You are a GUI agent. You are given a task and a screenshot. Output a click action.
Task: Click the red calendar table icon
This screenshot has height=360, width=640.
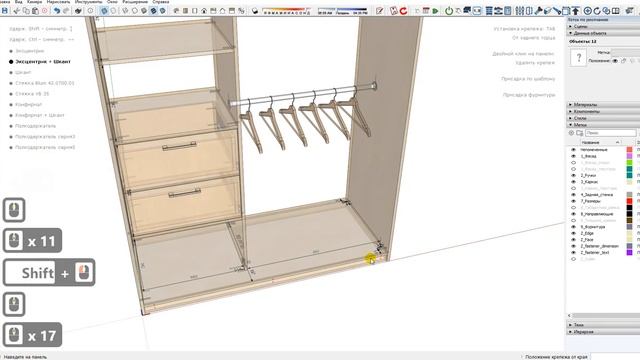426,11
